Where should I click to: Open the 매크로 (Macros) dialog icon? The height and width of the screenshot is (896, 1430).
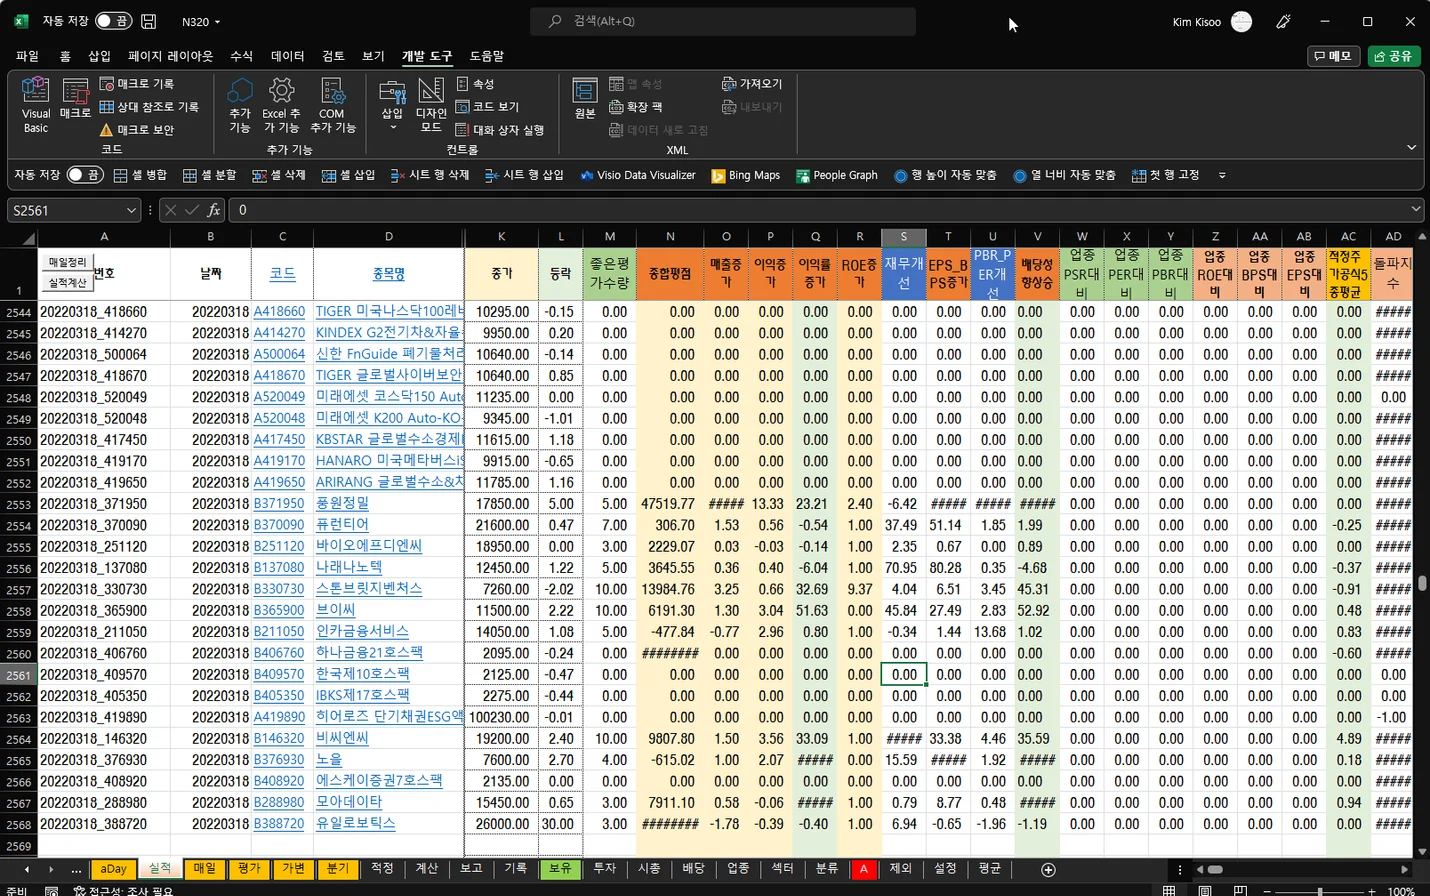point(75,98)
